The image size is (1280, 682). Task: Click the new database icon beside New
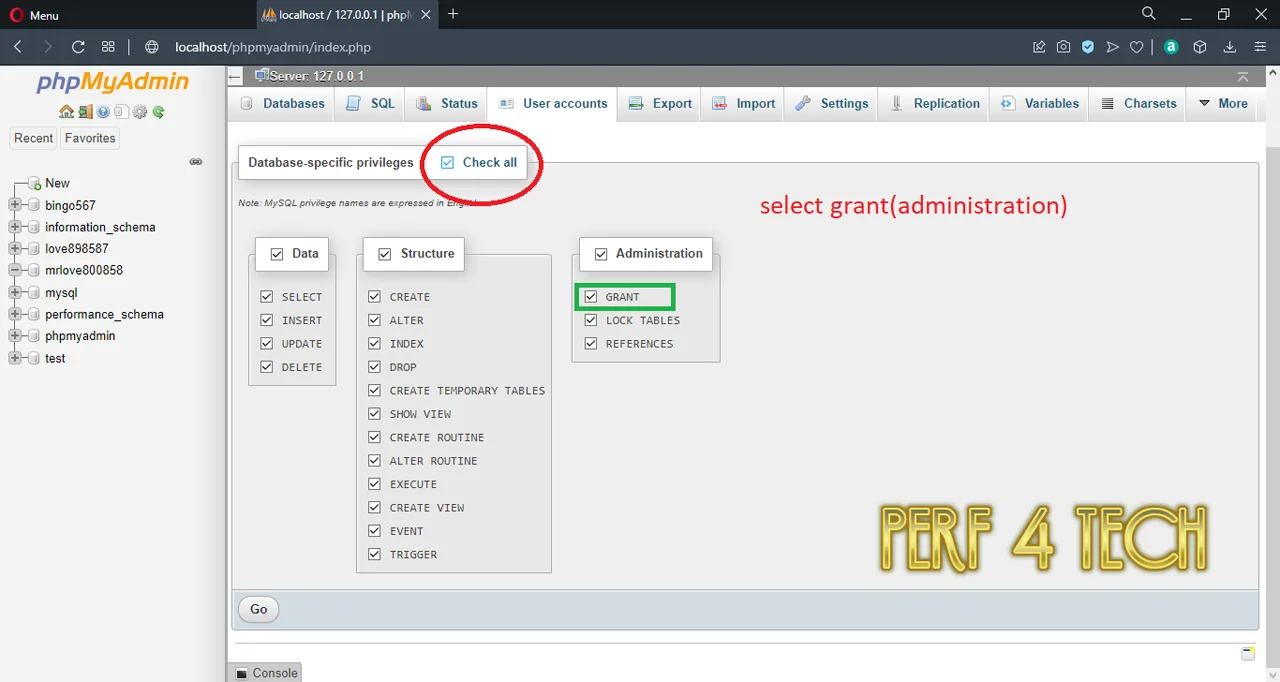point(35,184)
